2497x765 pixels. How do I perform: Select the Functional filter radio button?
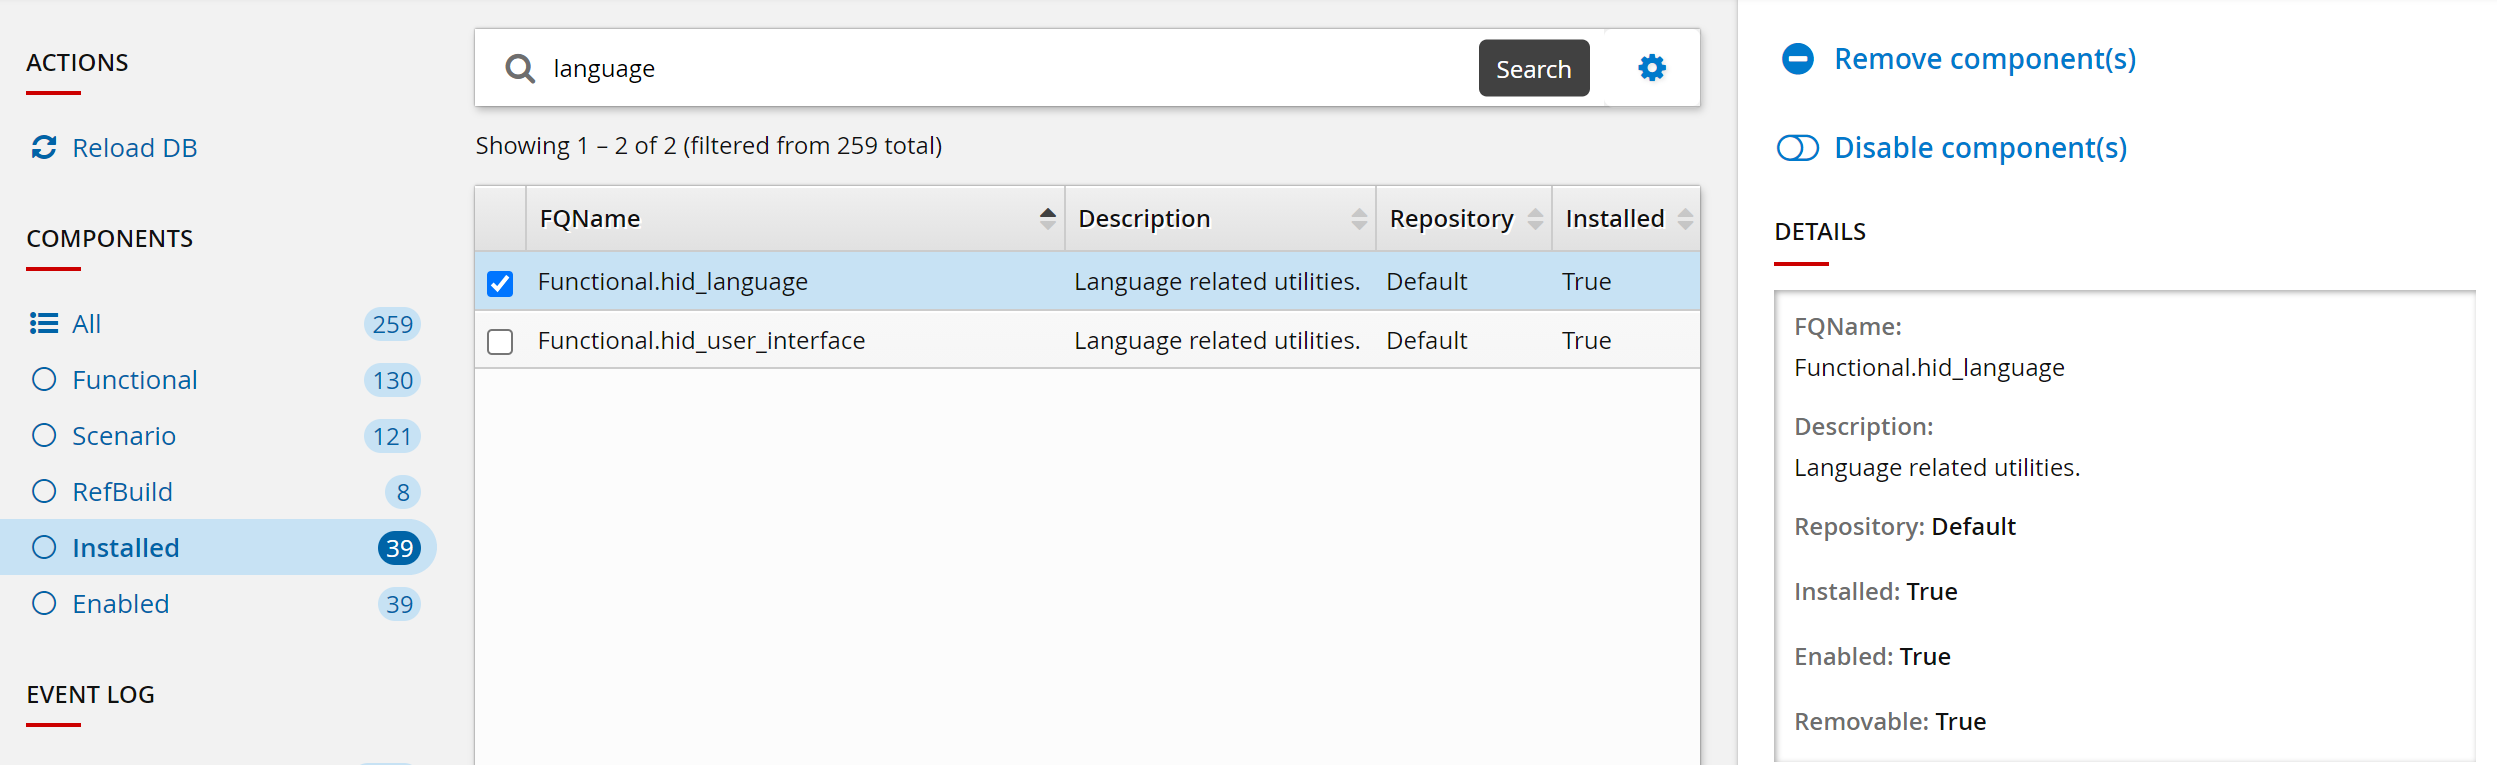44,380
